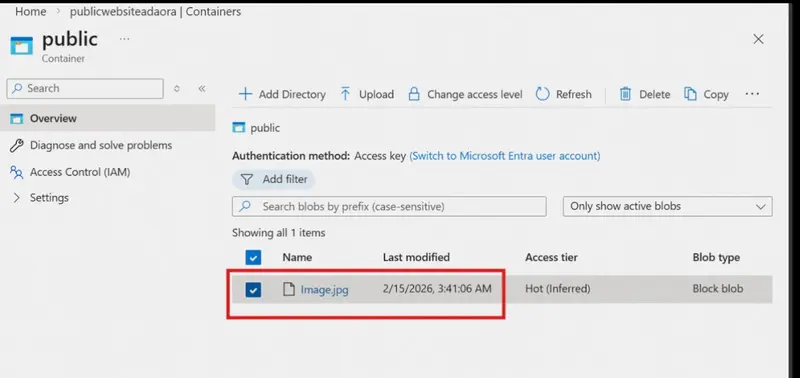Click the Change access level lock icon

point(414,94)
